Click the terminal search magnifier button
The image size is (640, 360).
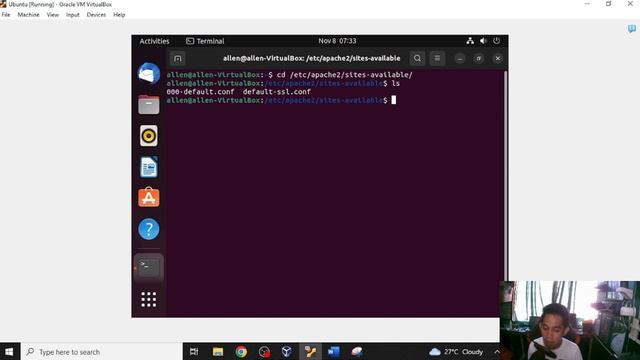pyautogui.click(x=417, y=58)
